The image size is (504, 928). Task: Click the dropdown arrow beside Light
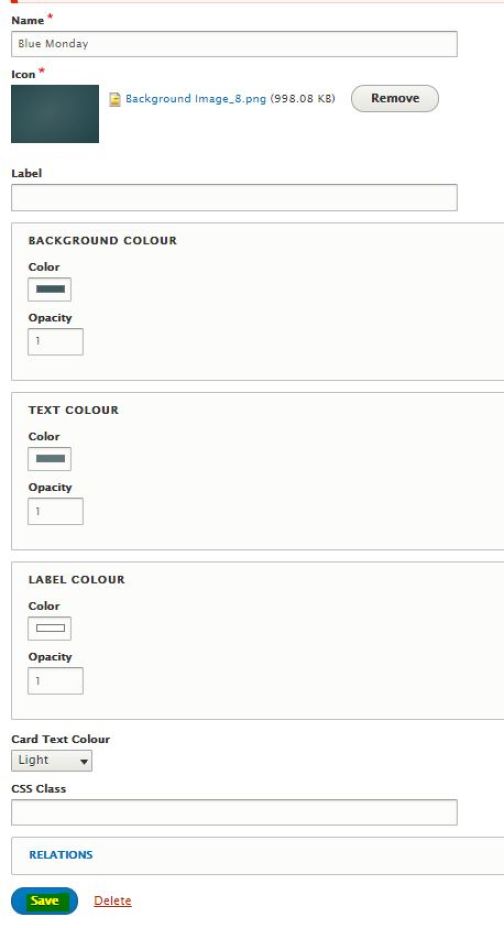(84, 762)
